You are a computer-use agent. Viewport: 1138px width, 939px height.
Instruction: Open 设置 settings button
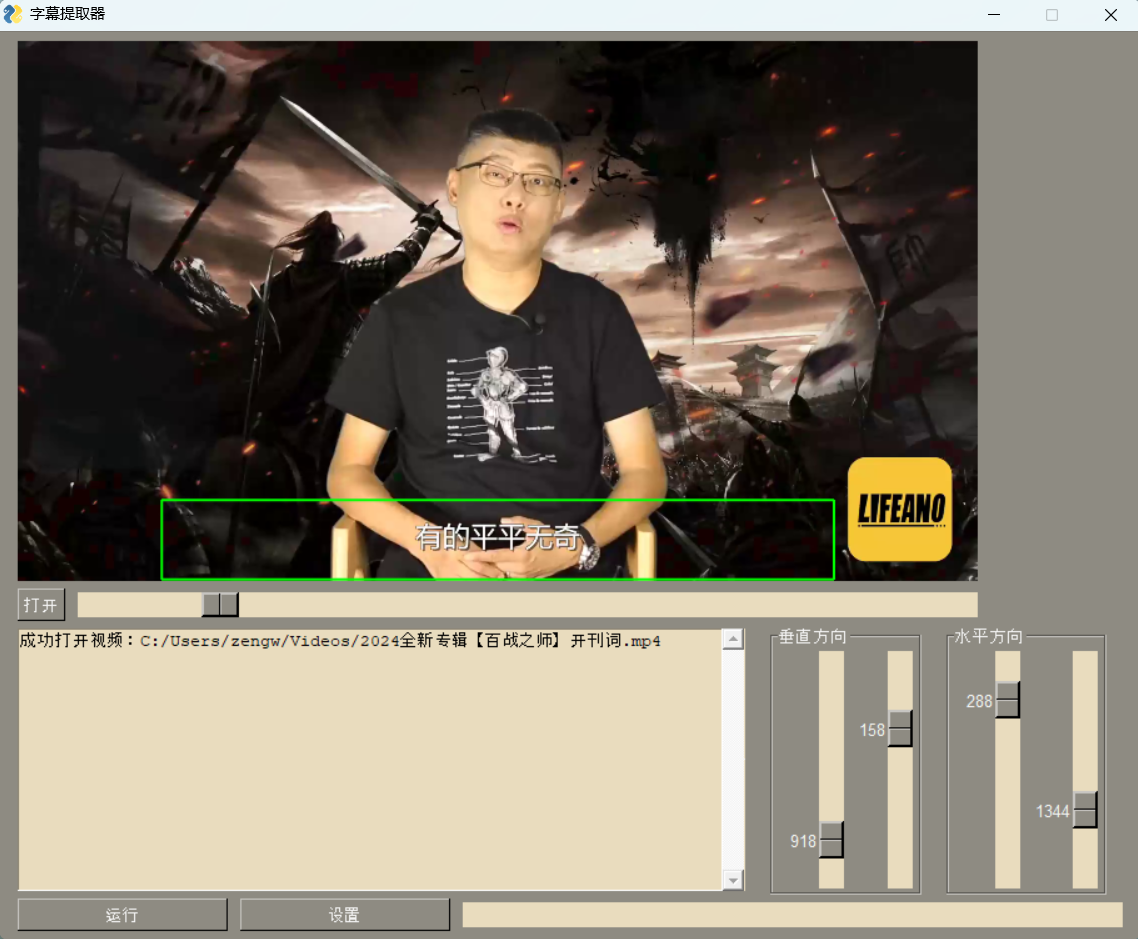pyautogui.click(x=344, y=915)
